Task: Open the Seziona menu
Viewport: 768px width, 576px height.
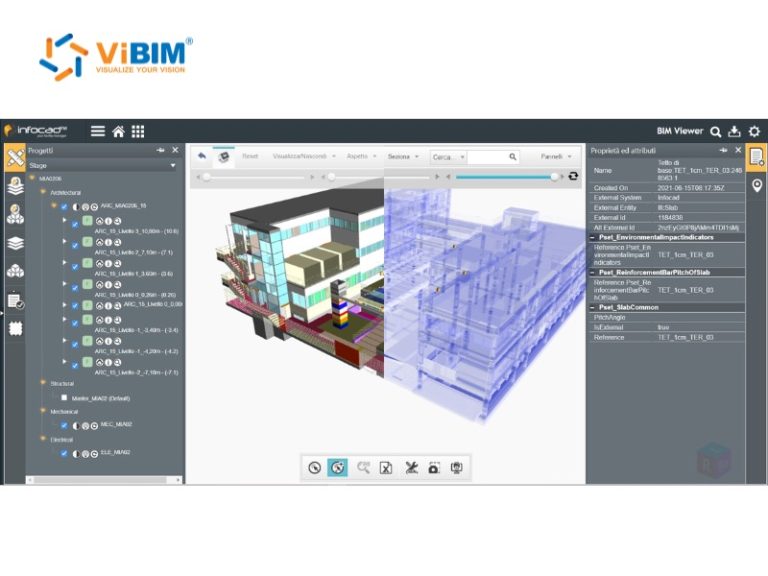Action: pos(403,157)
